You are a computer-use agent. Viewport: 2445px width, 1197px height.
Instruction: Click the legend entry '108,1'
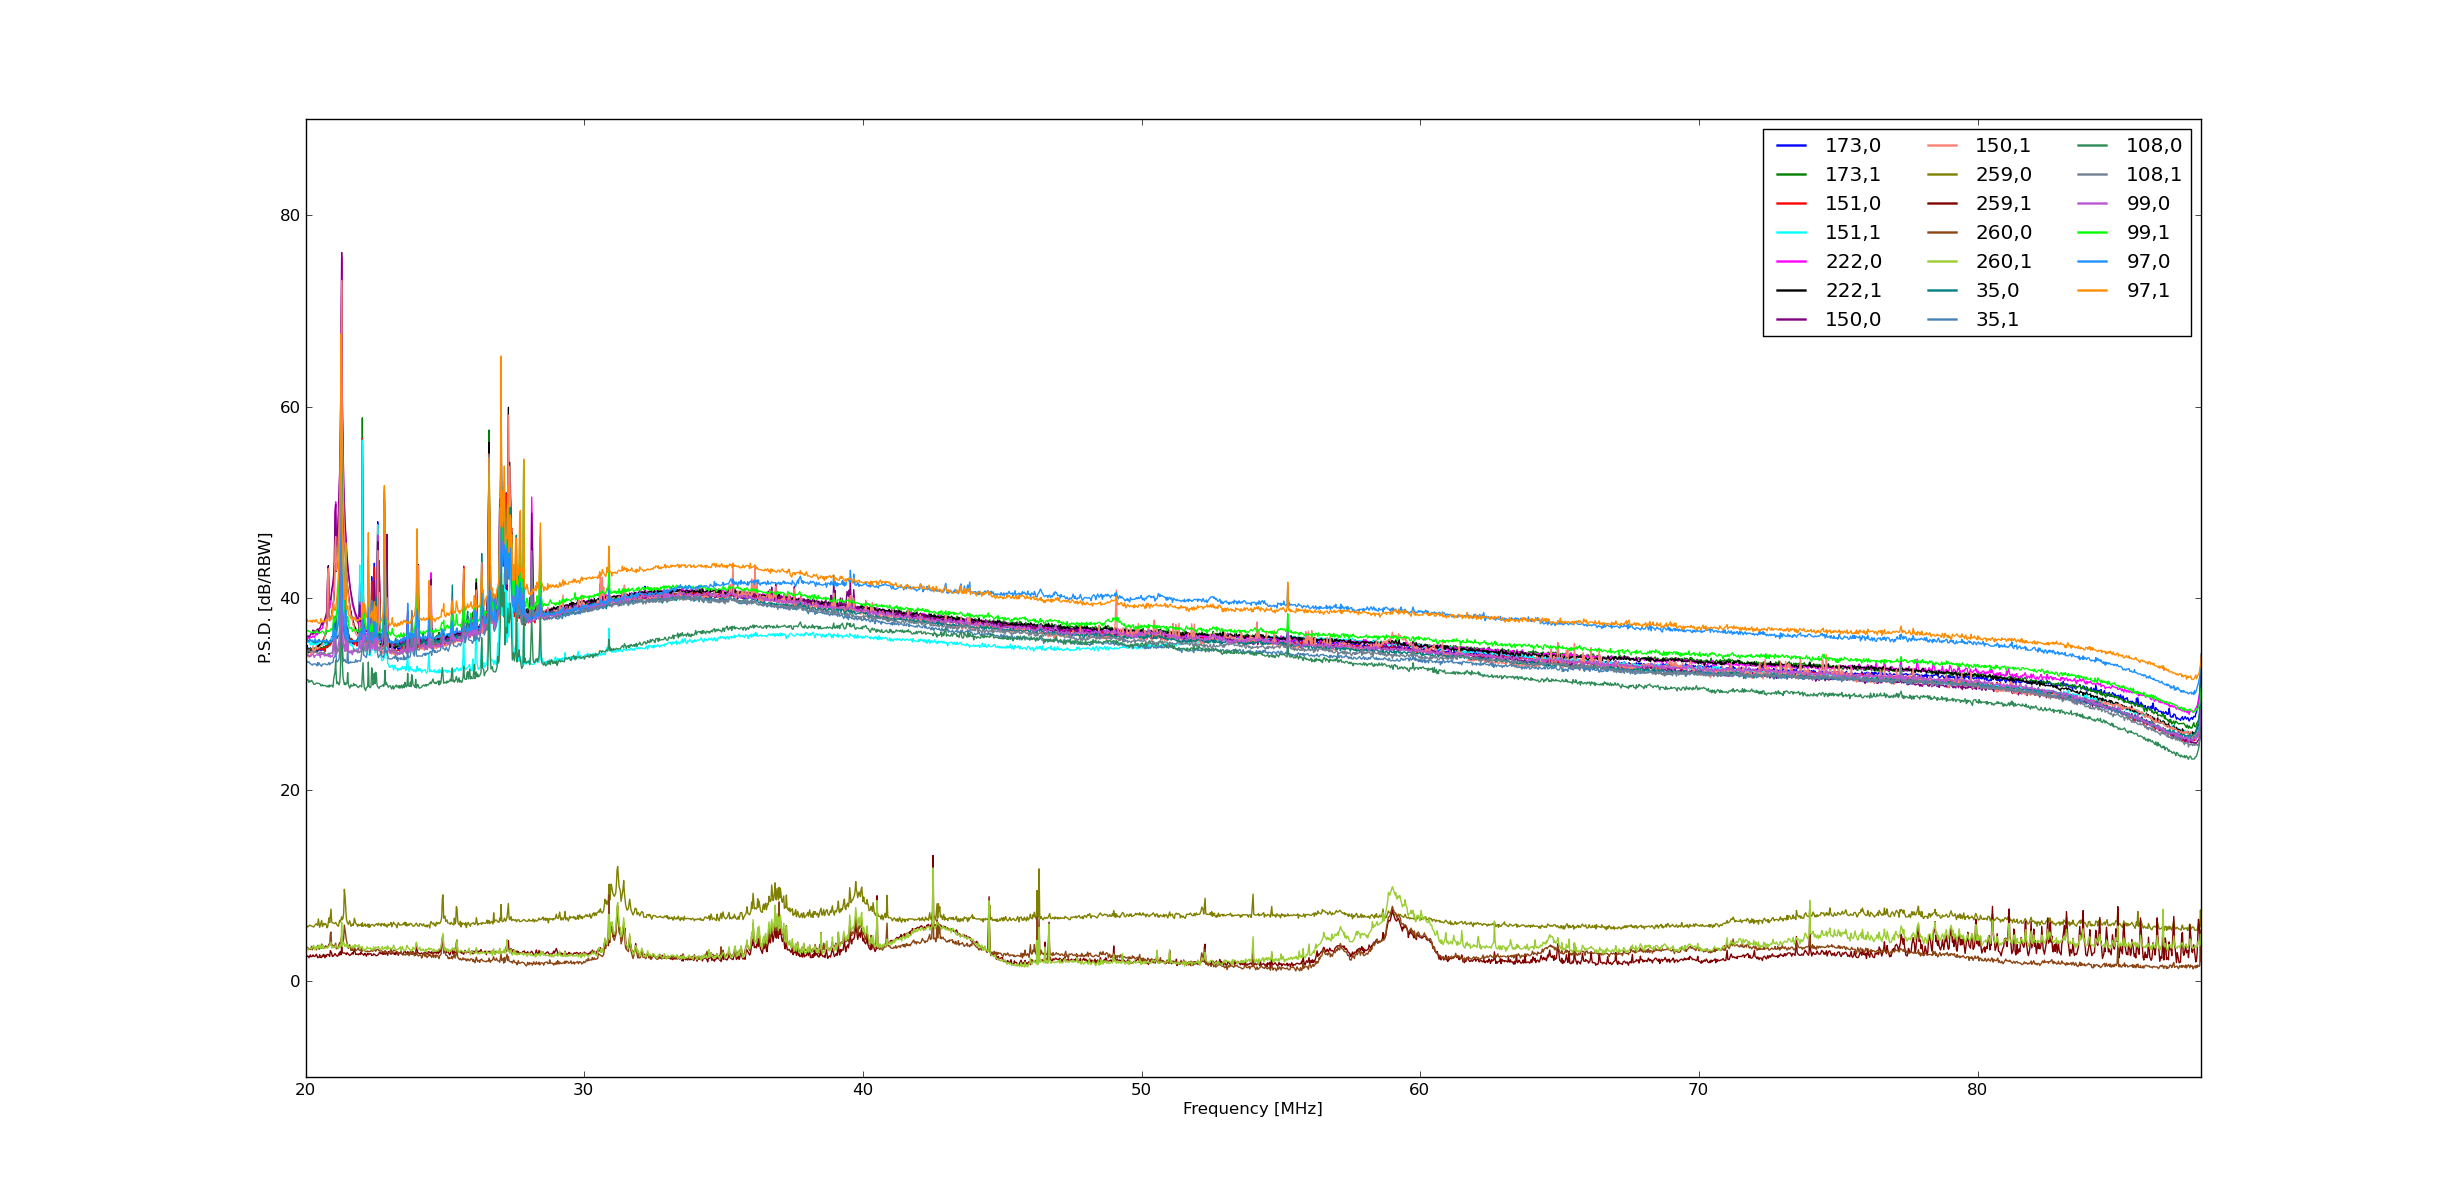[x=2130, y=175]
